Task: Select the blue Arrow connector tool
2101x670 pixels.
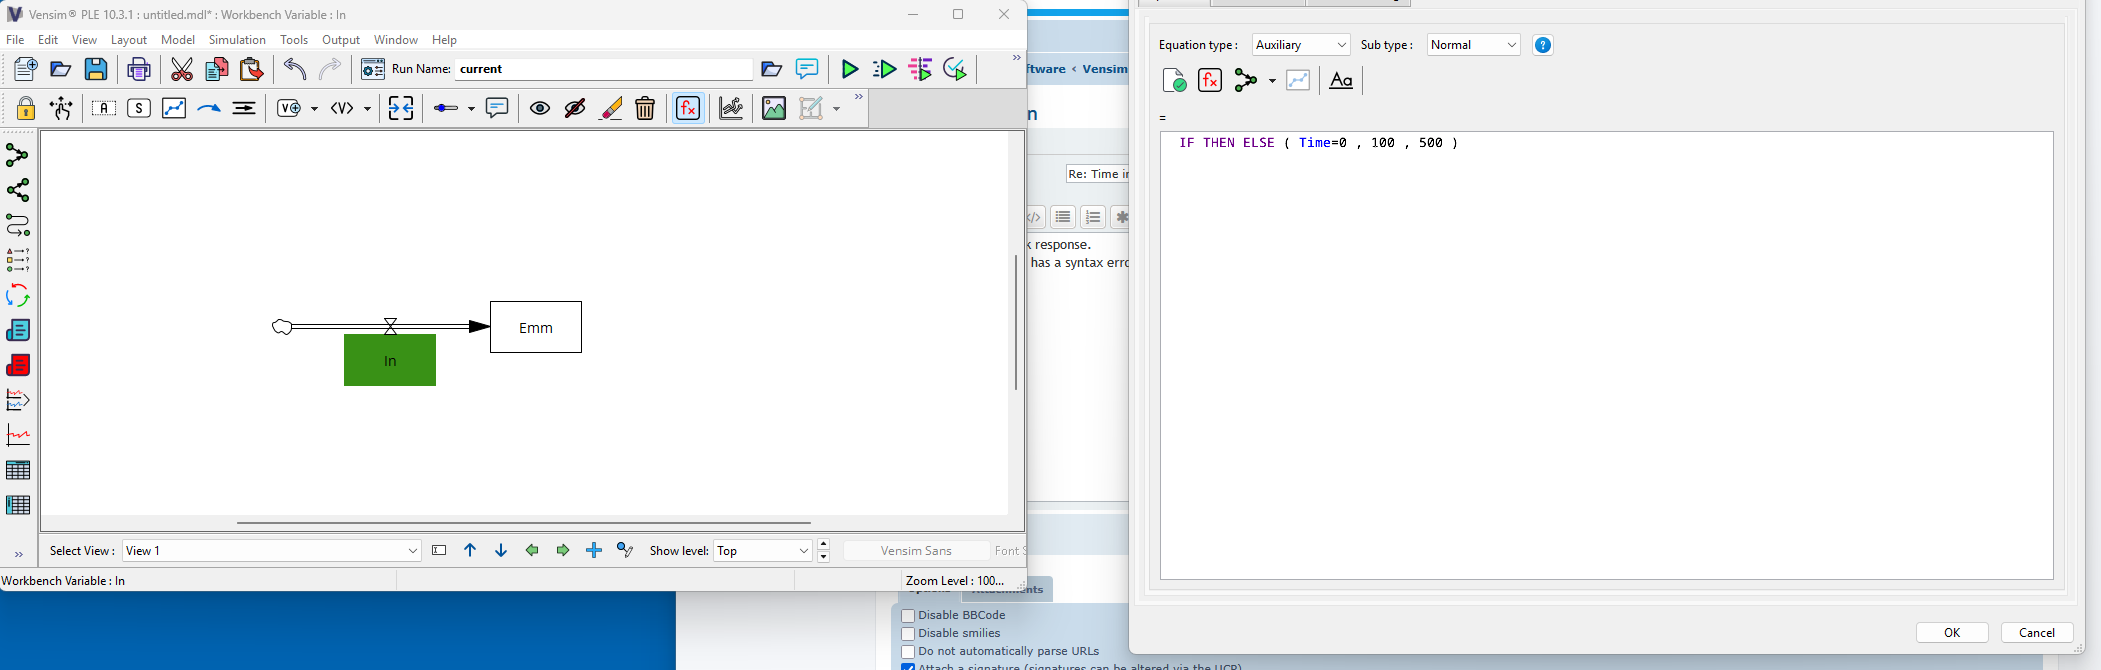Action: 209,108
